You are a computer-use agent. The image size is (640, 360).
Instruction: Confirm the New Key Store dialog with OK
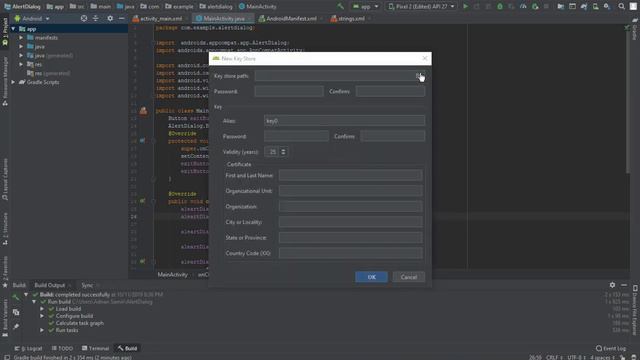coord(371,277)
